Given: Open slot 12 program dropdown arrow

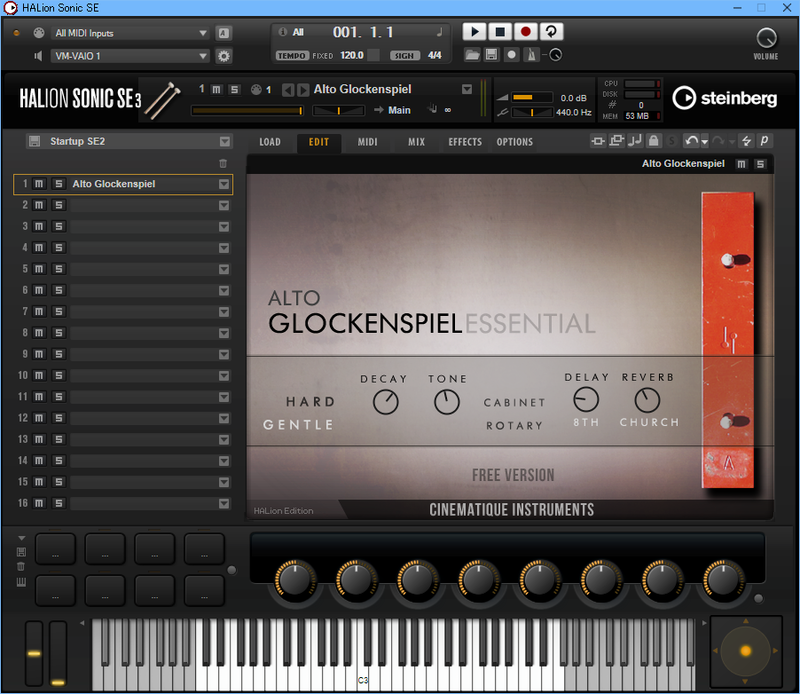Looking at the screenshot, I should tap(224, 418).
